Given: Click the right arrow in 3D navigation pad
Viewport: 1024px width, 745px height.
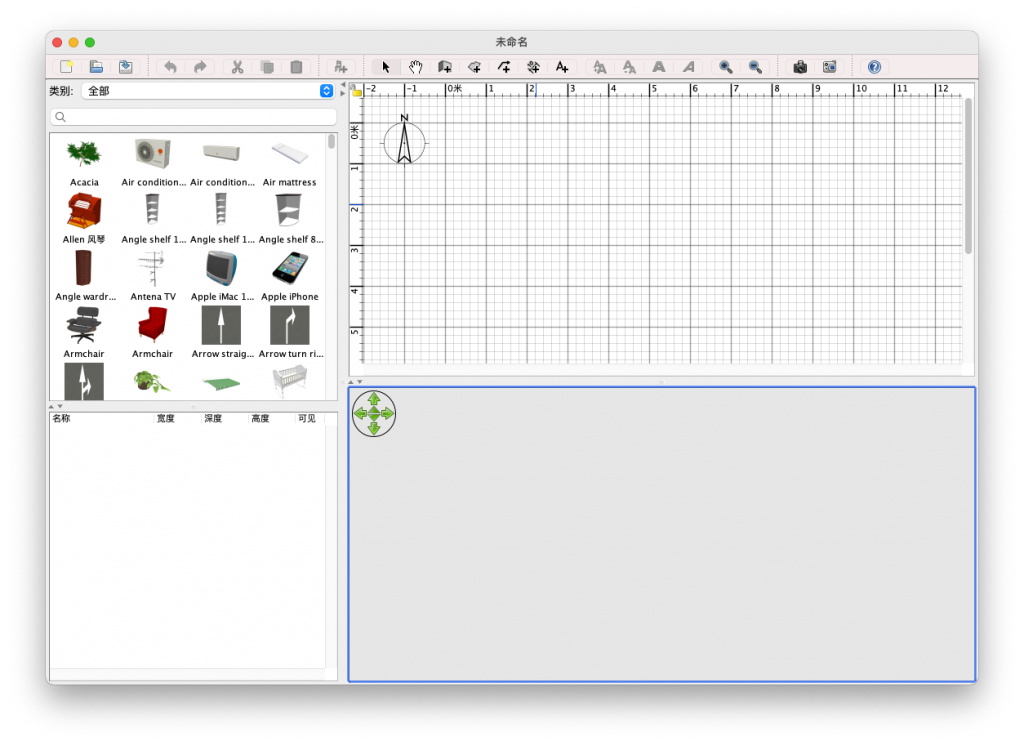Looking at the screenshot, I should coord(389,413).
